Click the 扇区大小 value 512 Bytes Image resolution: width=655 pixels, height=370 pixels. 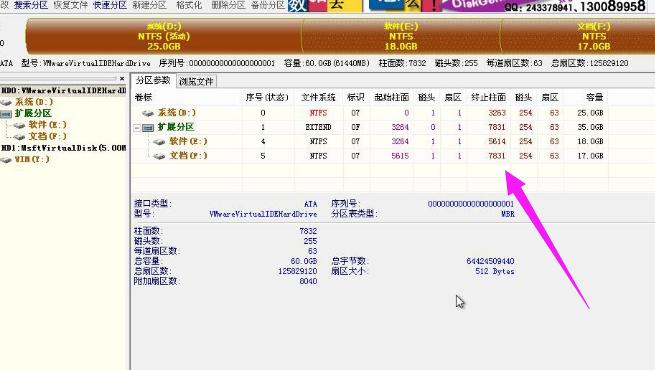pyautogui.click(x=495, y=271)
